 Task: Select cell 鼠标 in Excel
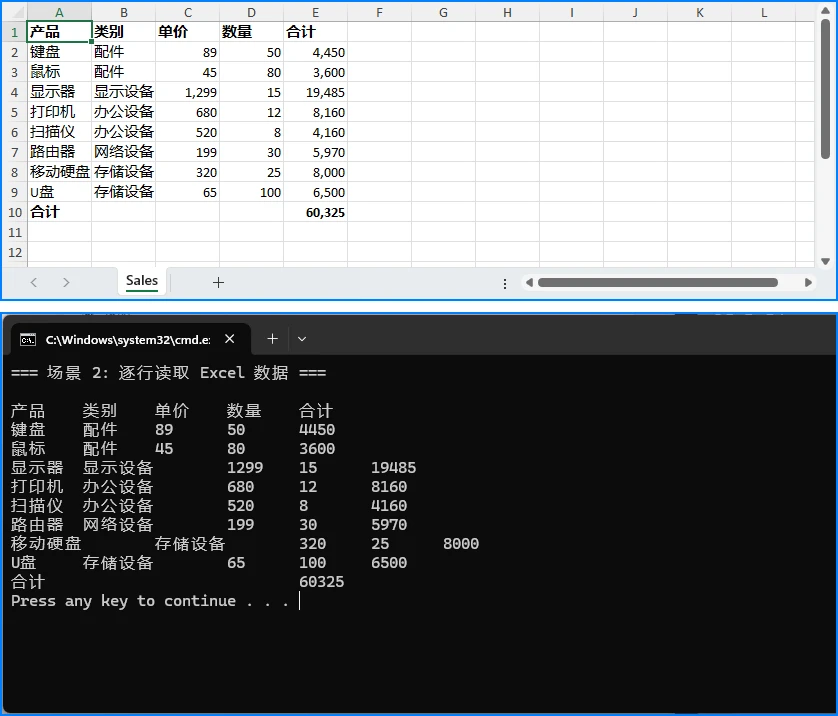(x=59, y=72)
